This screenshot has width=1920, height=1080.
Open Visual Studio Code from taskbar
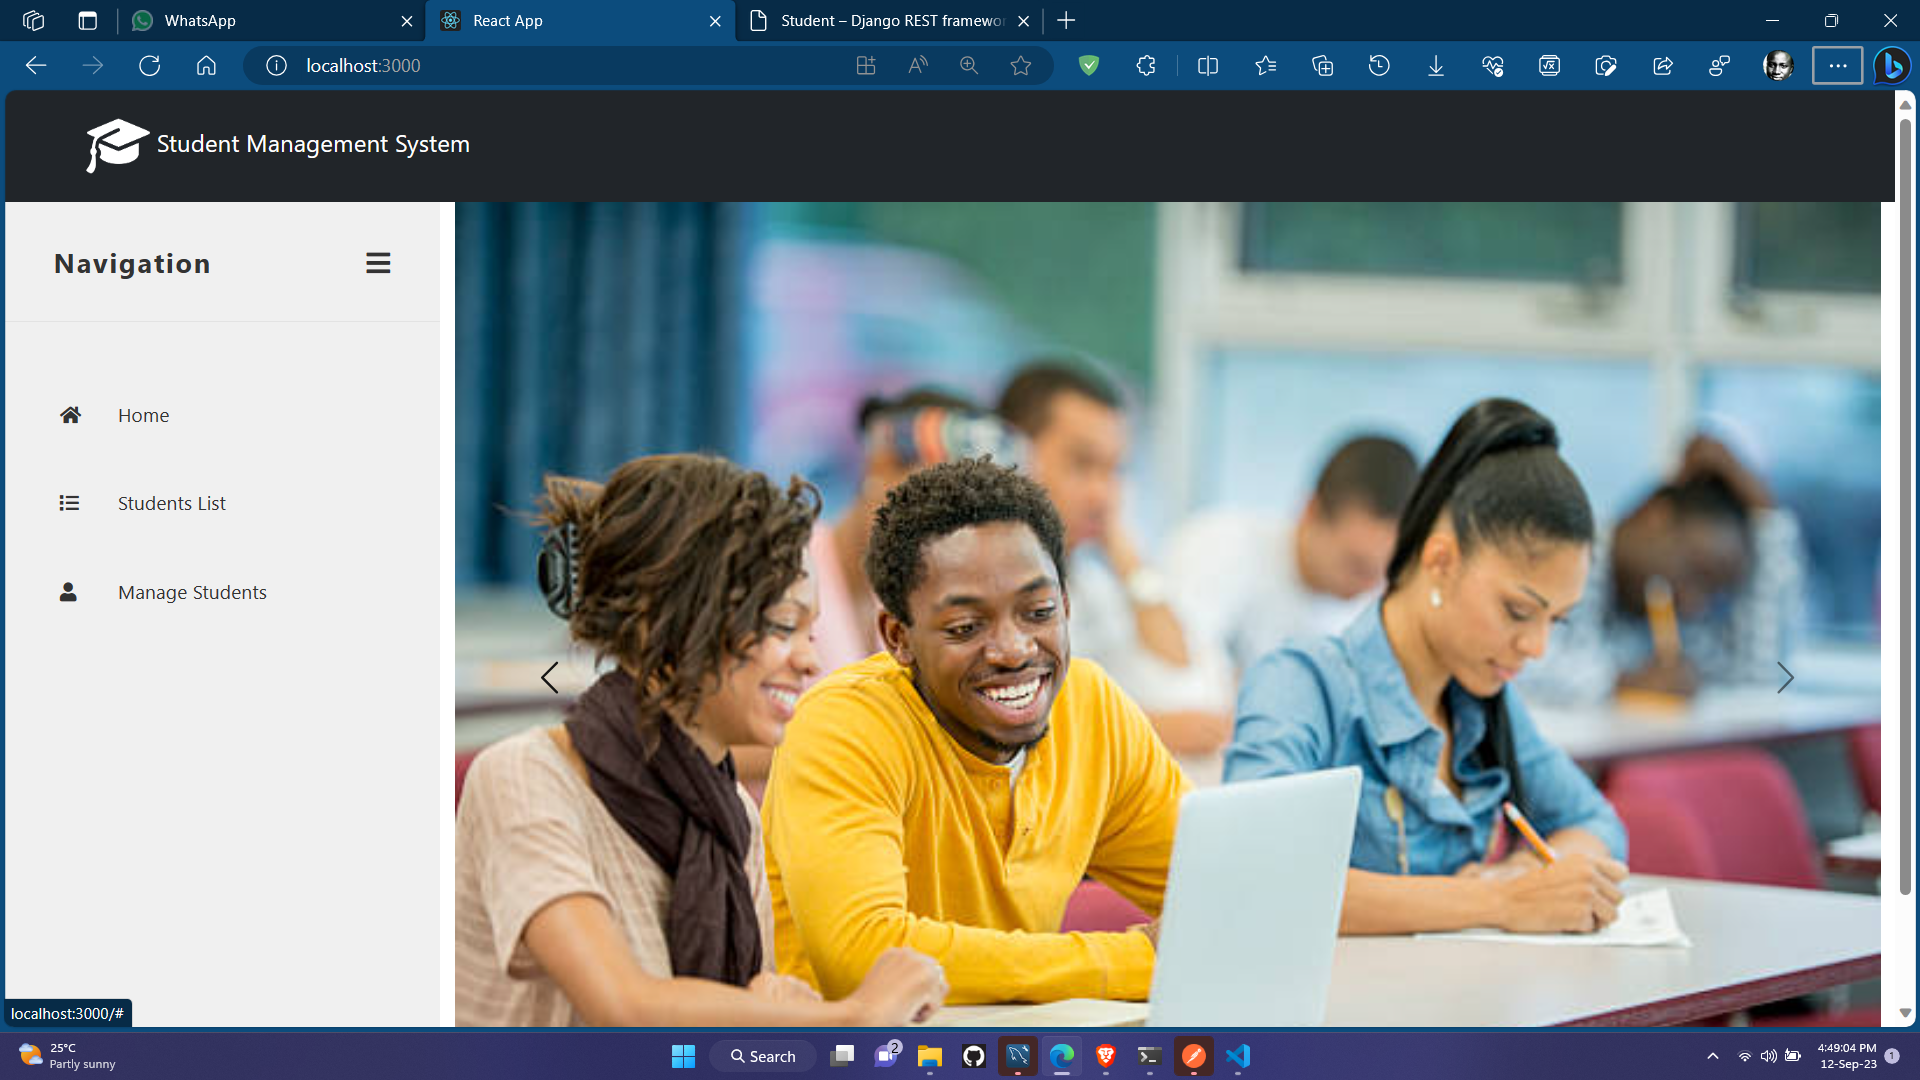[1238, 1056]
